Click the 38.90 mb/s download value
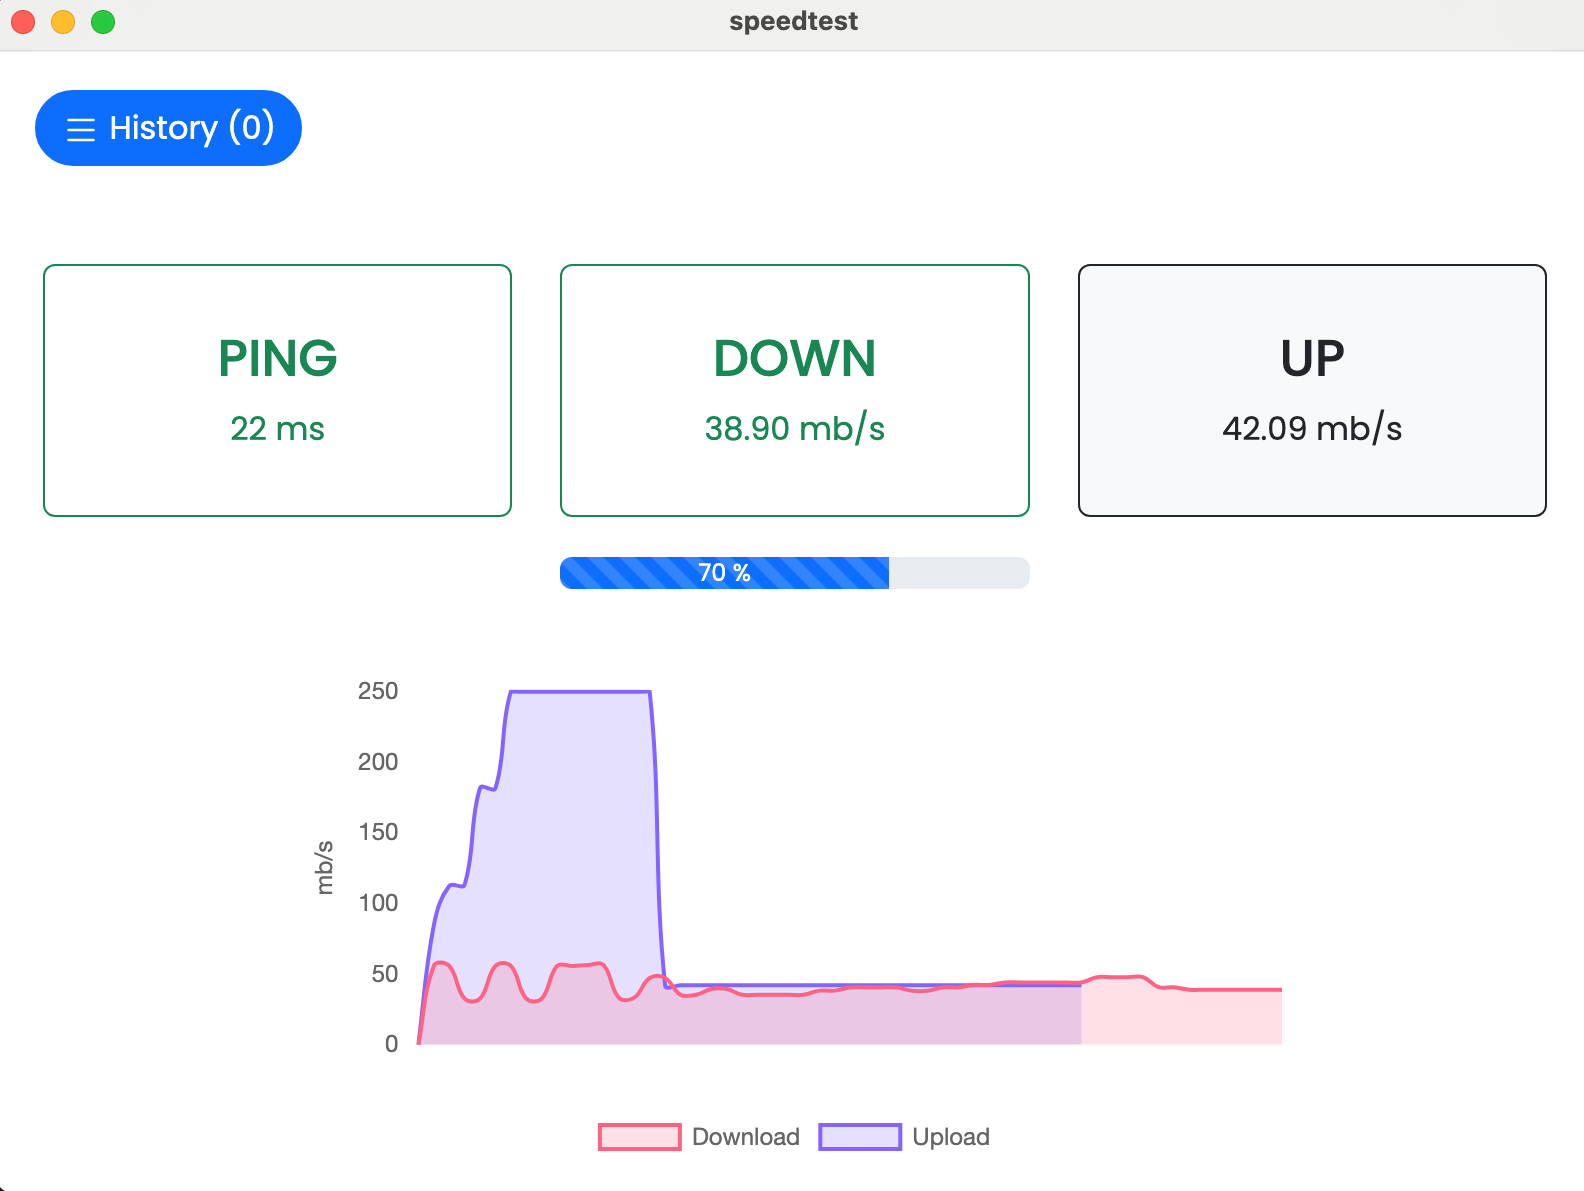This screenshot has height=1191, width=1584. click(794, 429)
